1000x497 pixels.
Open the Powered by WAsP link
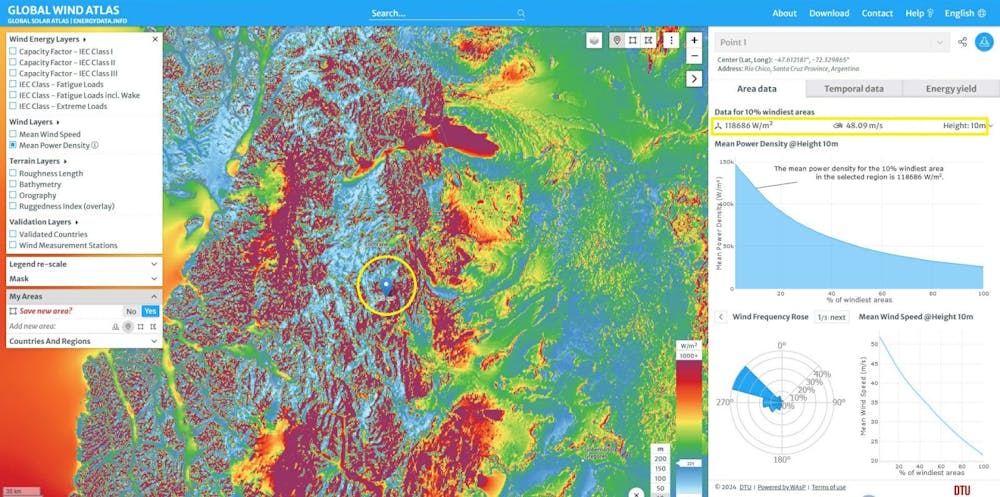coord(782,487)
